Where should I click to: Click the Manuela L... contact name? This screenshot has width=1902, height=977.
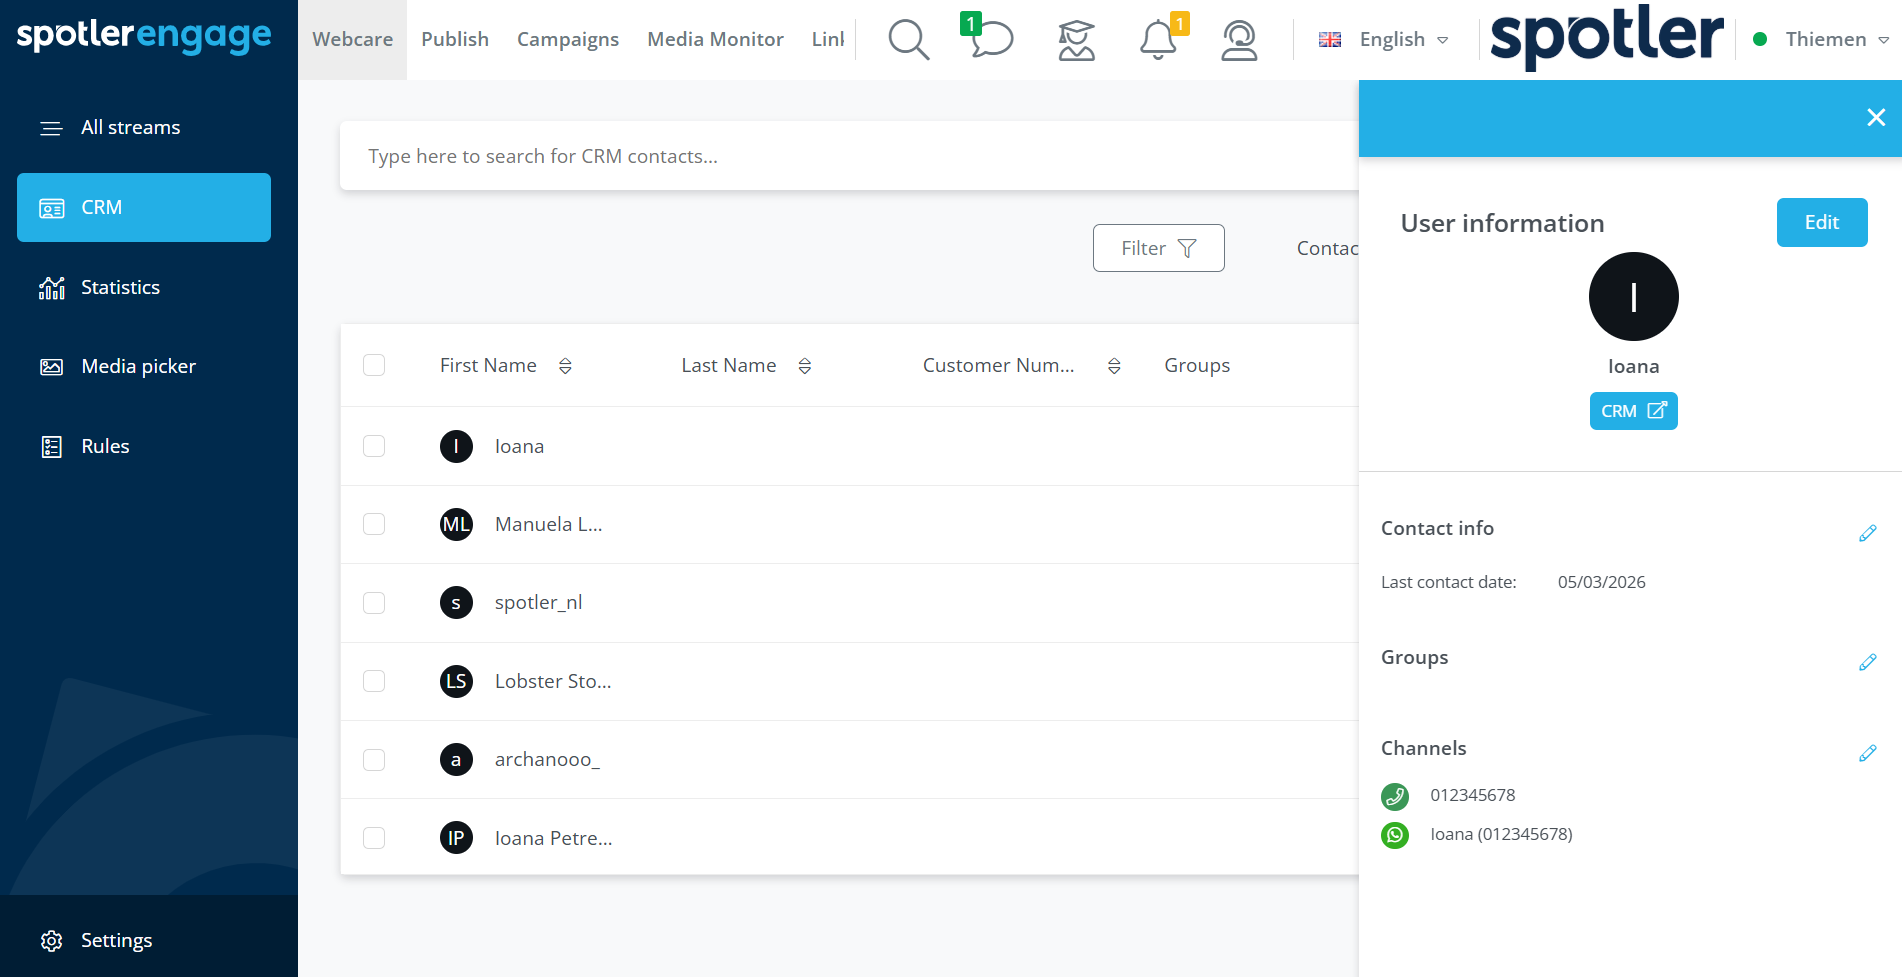pyautogui.click(x=548, y=524)
